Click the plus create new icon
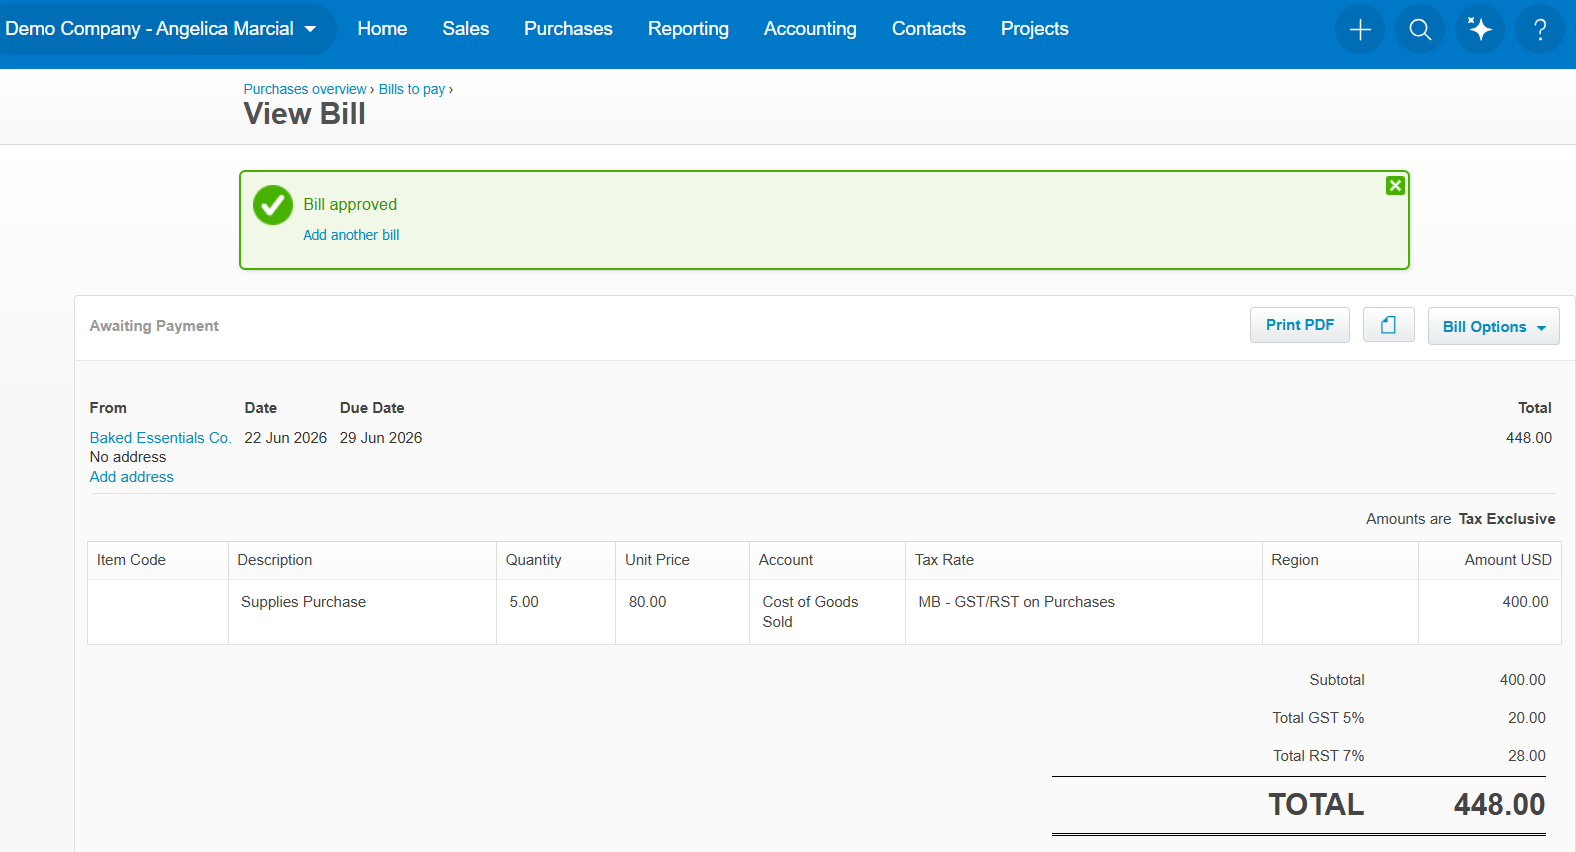Screen dimensions: 1576x852 1360,29
